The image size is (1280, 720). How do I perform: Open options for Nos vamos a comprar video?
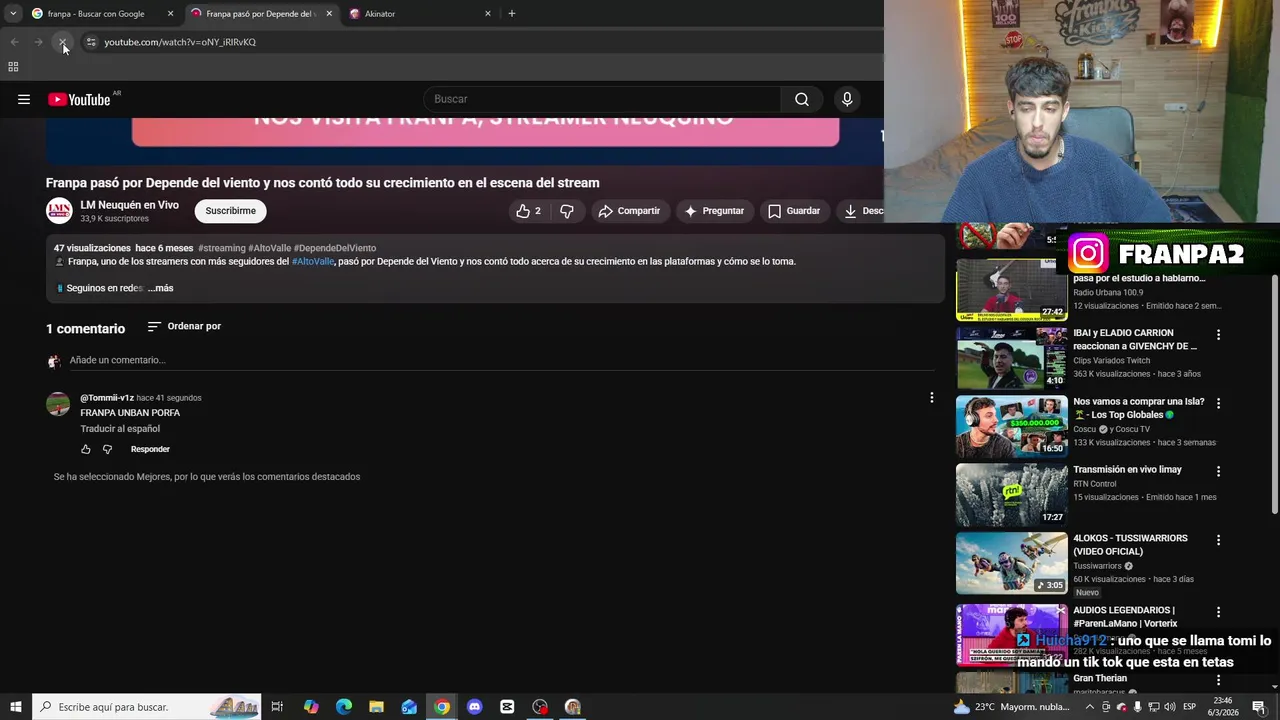click(x=1218, y=403)
